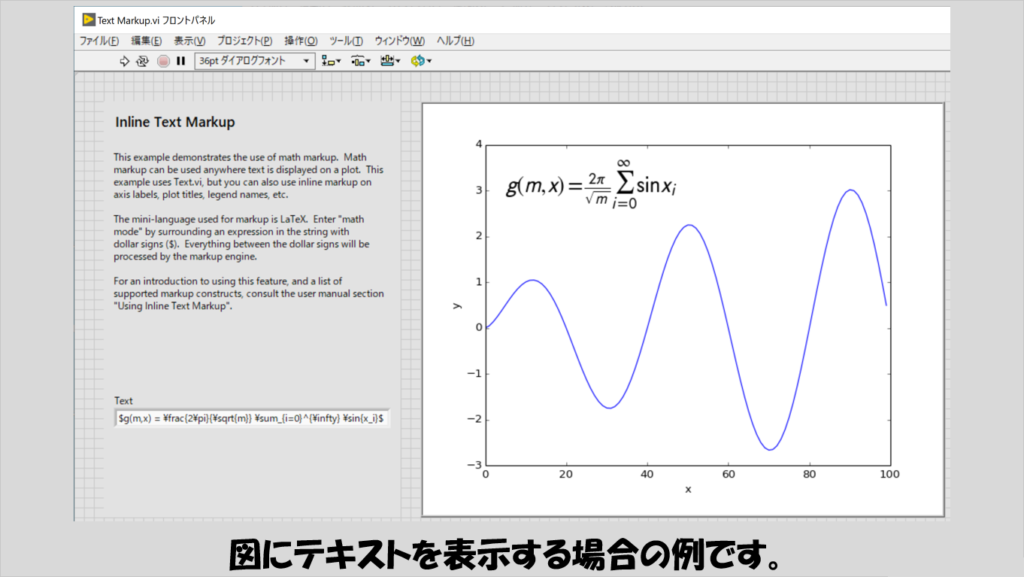Screen dimensions: 1024x577
Task: Click the Run Continuously icon
Action: tap(143, 61)
